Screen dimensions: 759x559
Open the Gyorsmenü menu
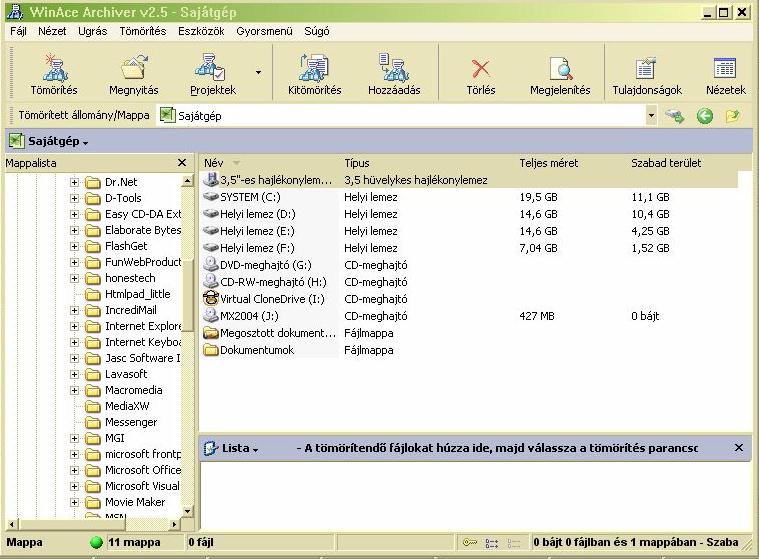(264, 31)
